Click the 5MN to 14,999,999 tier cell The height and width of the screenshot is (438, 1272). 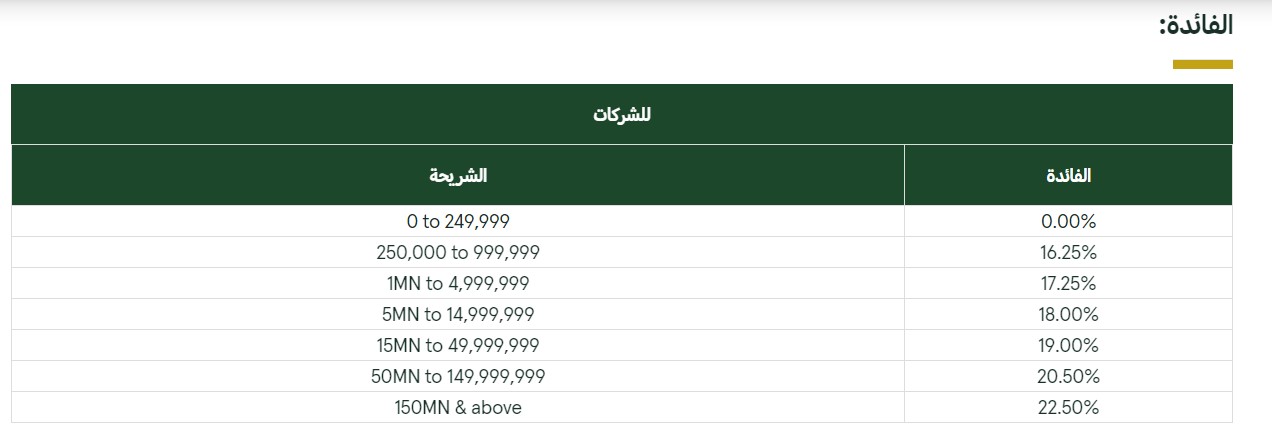pos(458,314)
